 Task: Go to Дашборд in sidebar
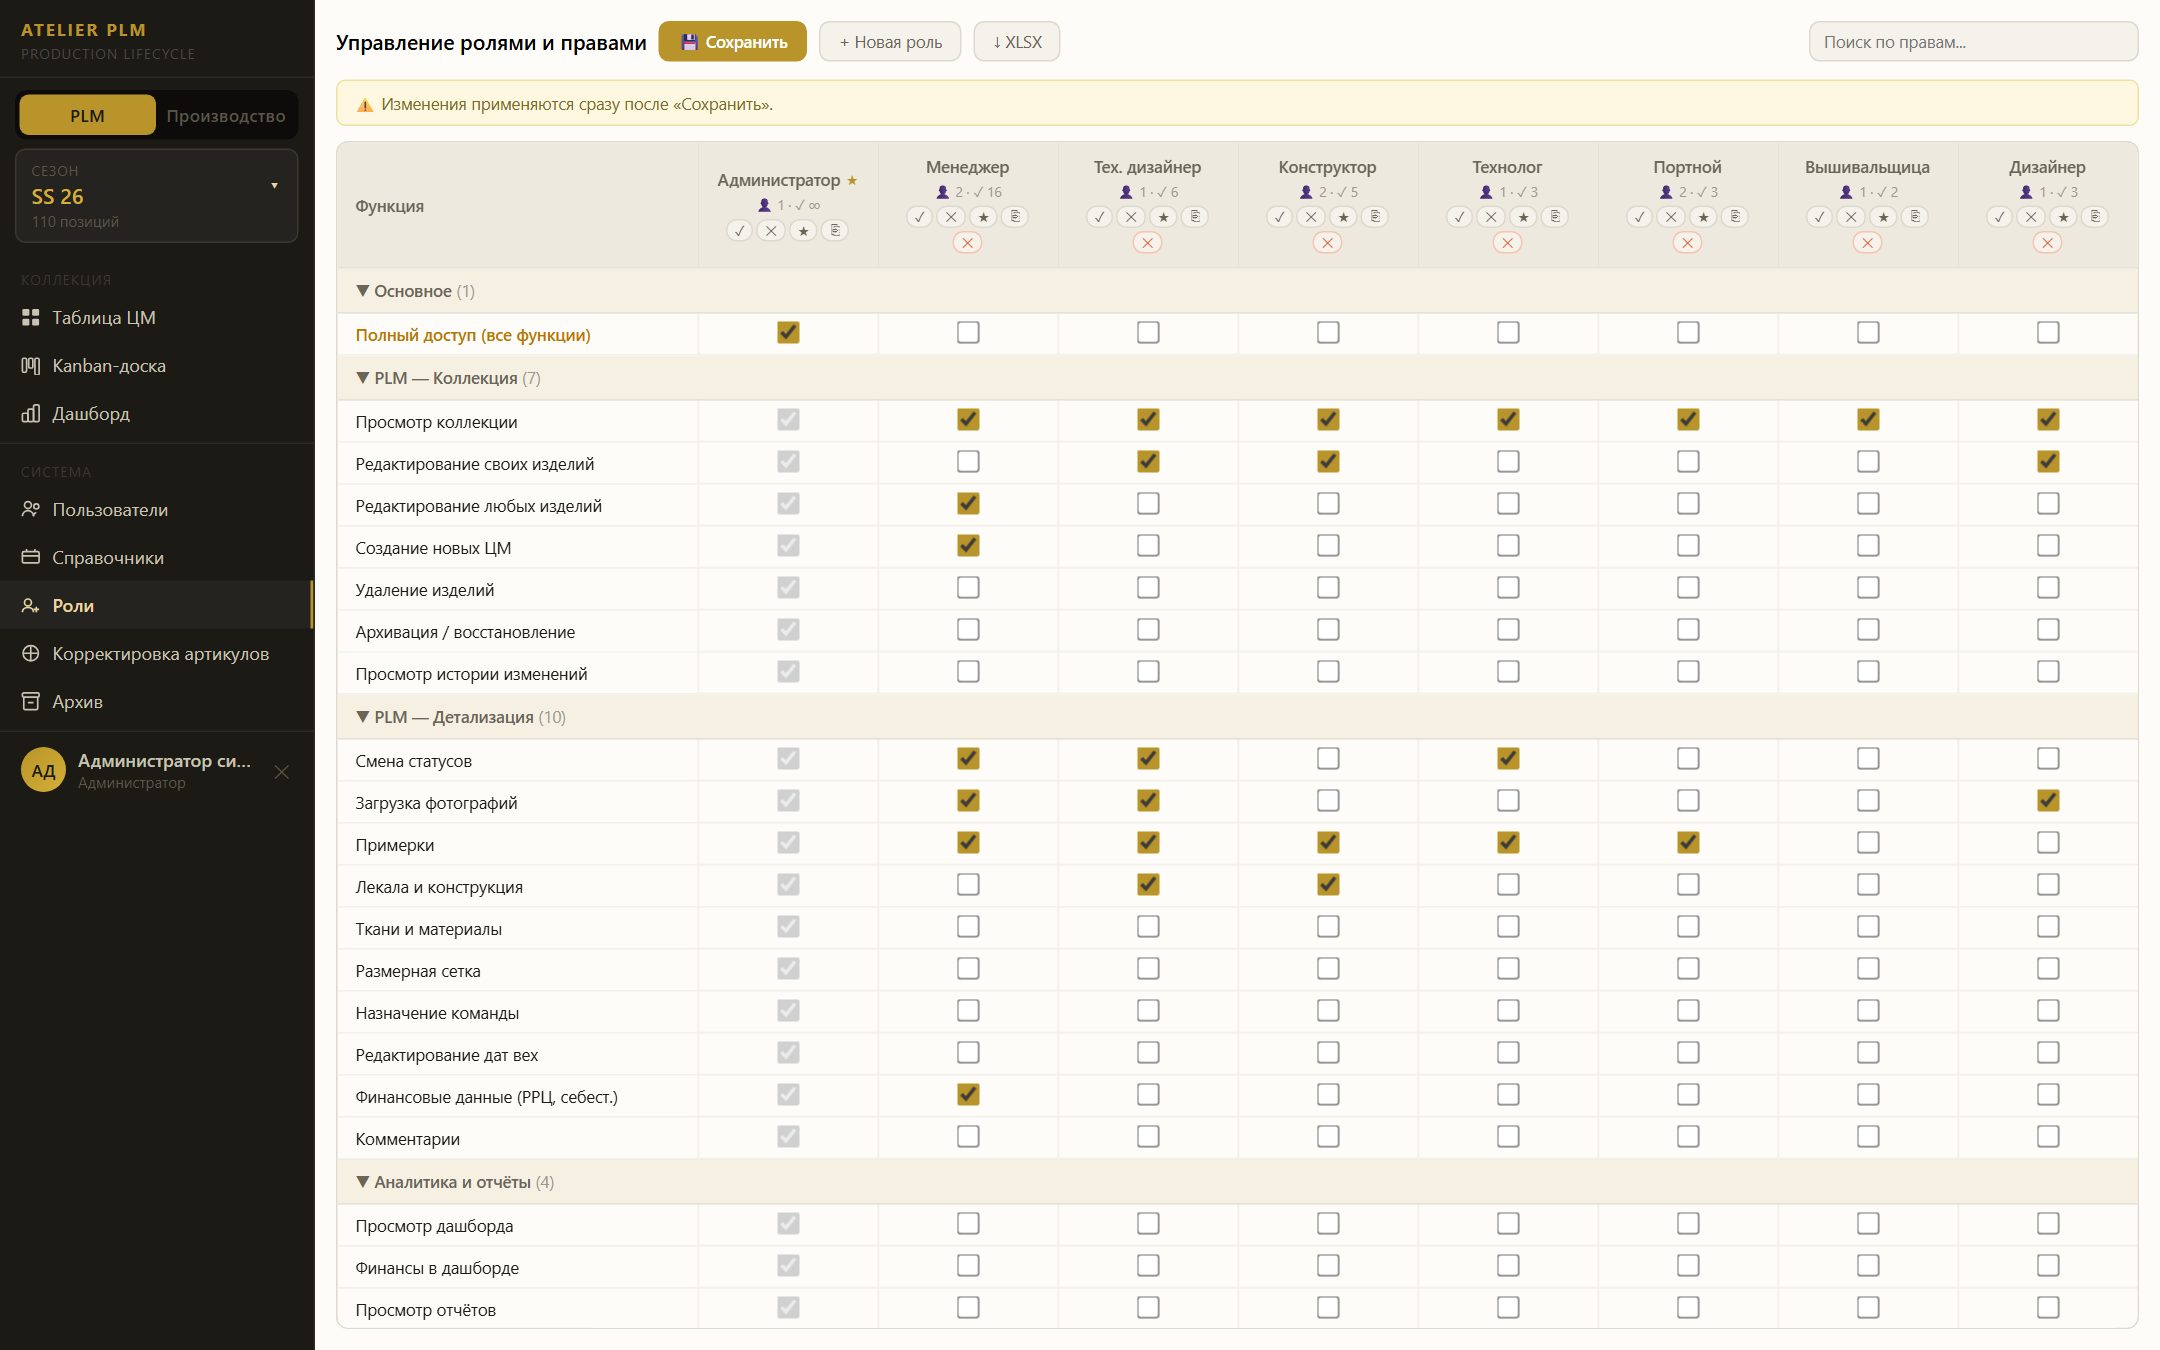157,413
